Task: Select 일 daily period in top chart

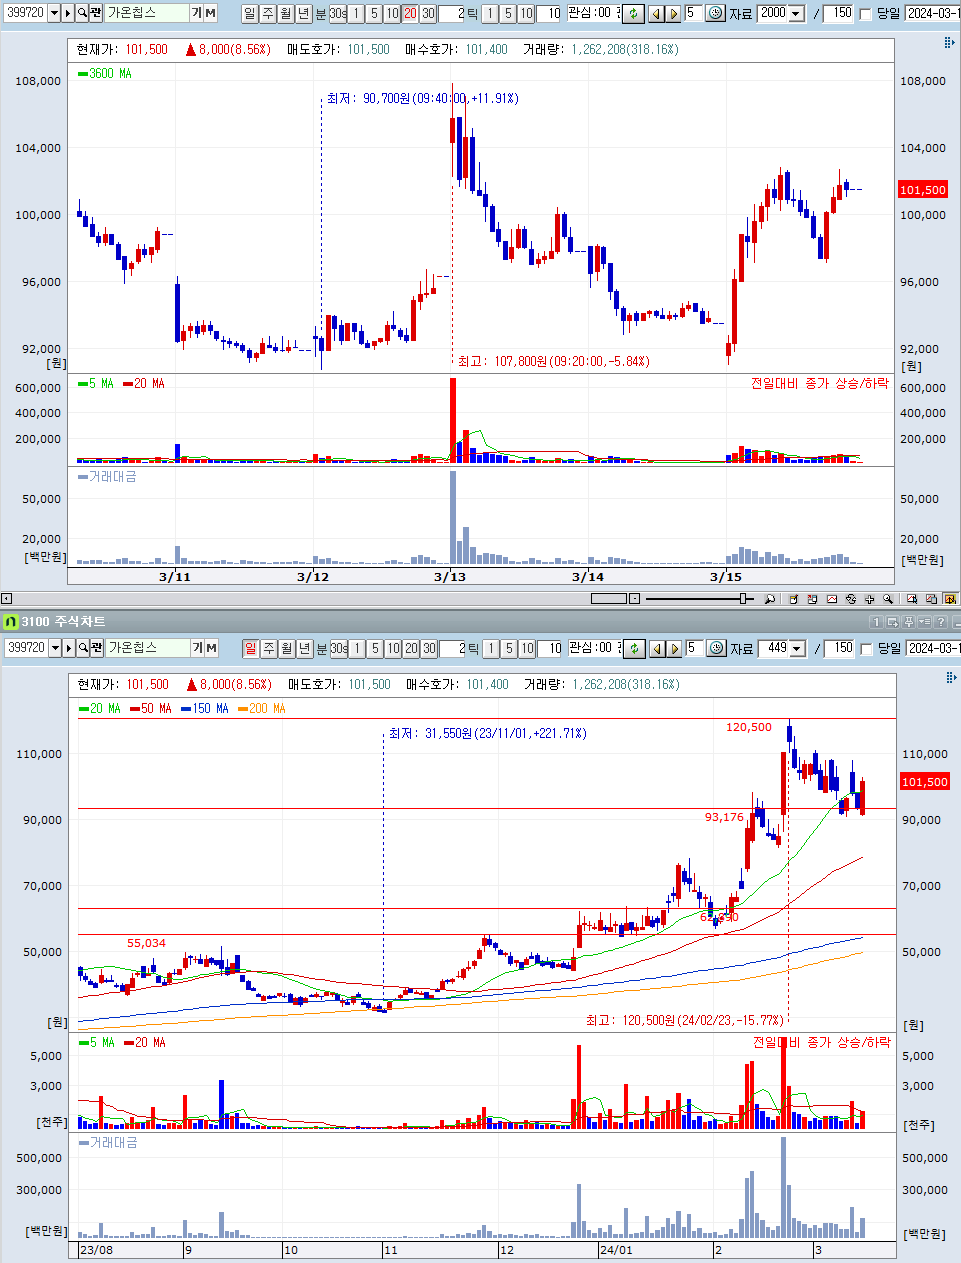Action: pos(250,13)
